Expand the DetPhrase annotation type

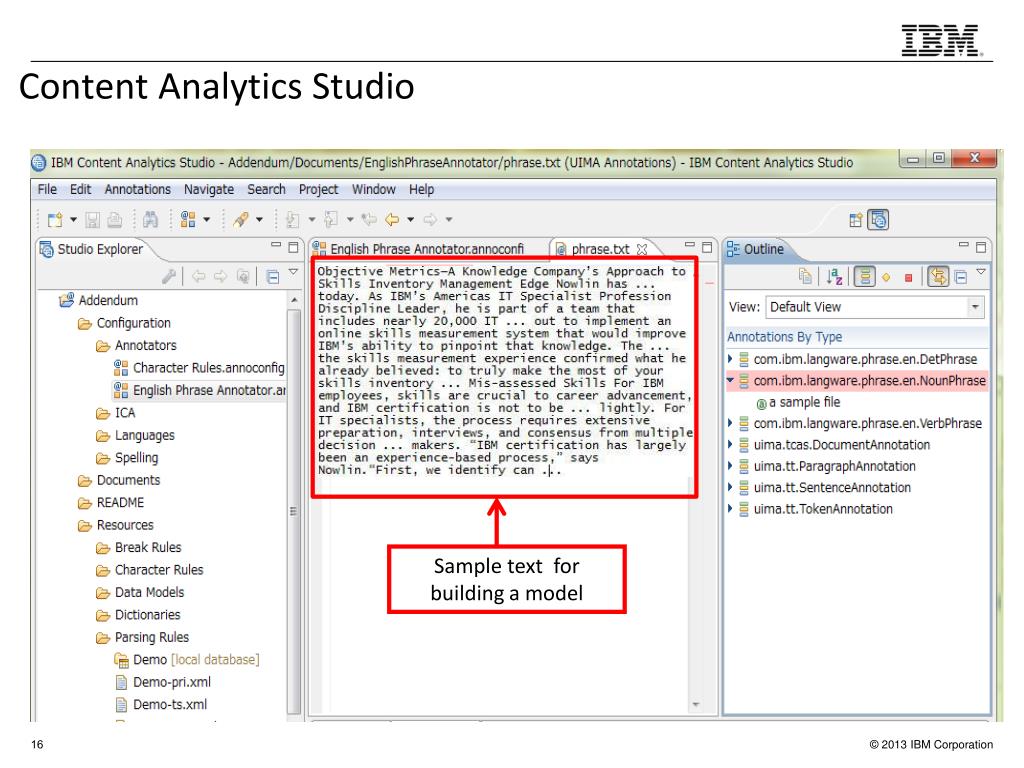[x=730, y=359]
